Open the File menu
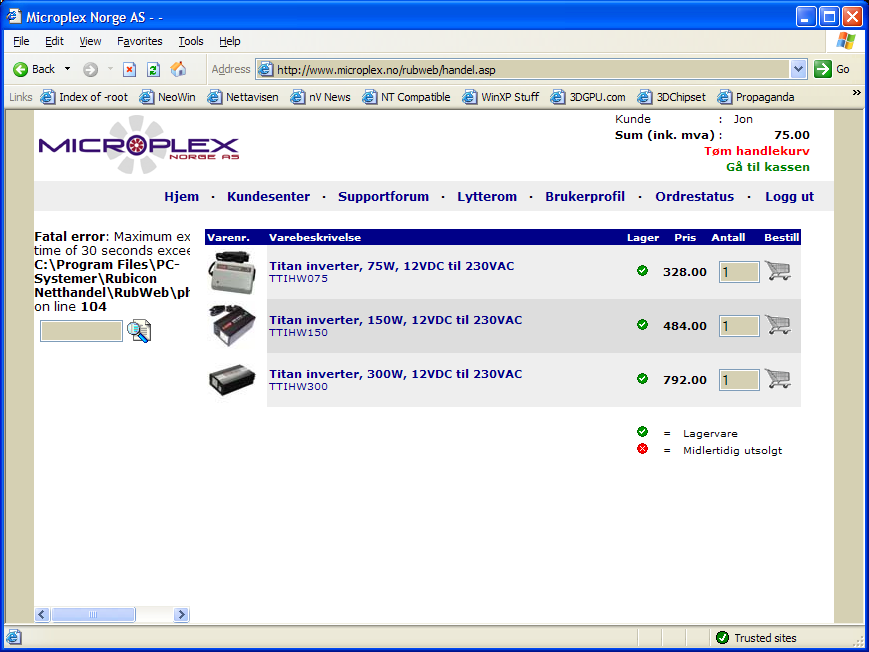The height and width of the screenshot is (652, 869). point(21,41)
